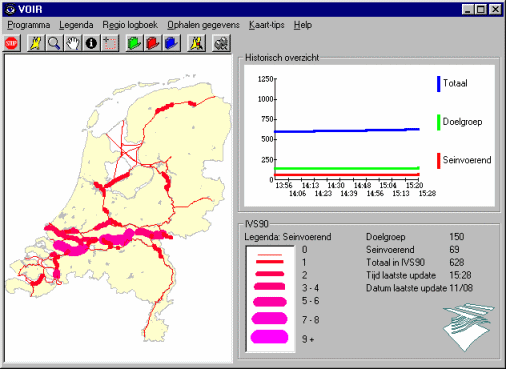Screen dimensions: 506x369
Task: Click the blue folder icon
Action: (172, 43)
